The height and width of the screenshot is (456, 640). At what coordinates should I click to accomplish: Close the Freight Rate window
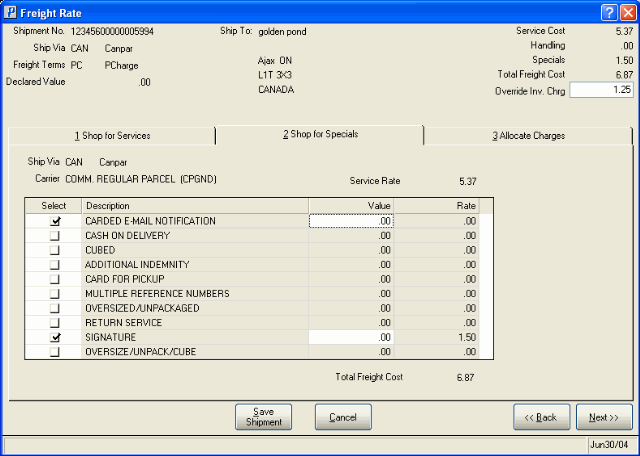629,13
